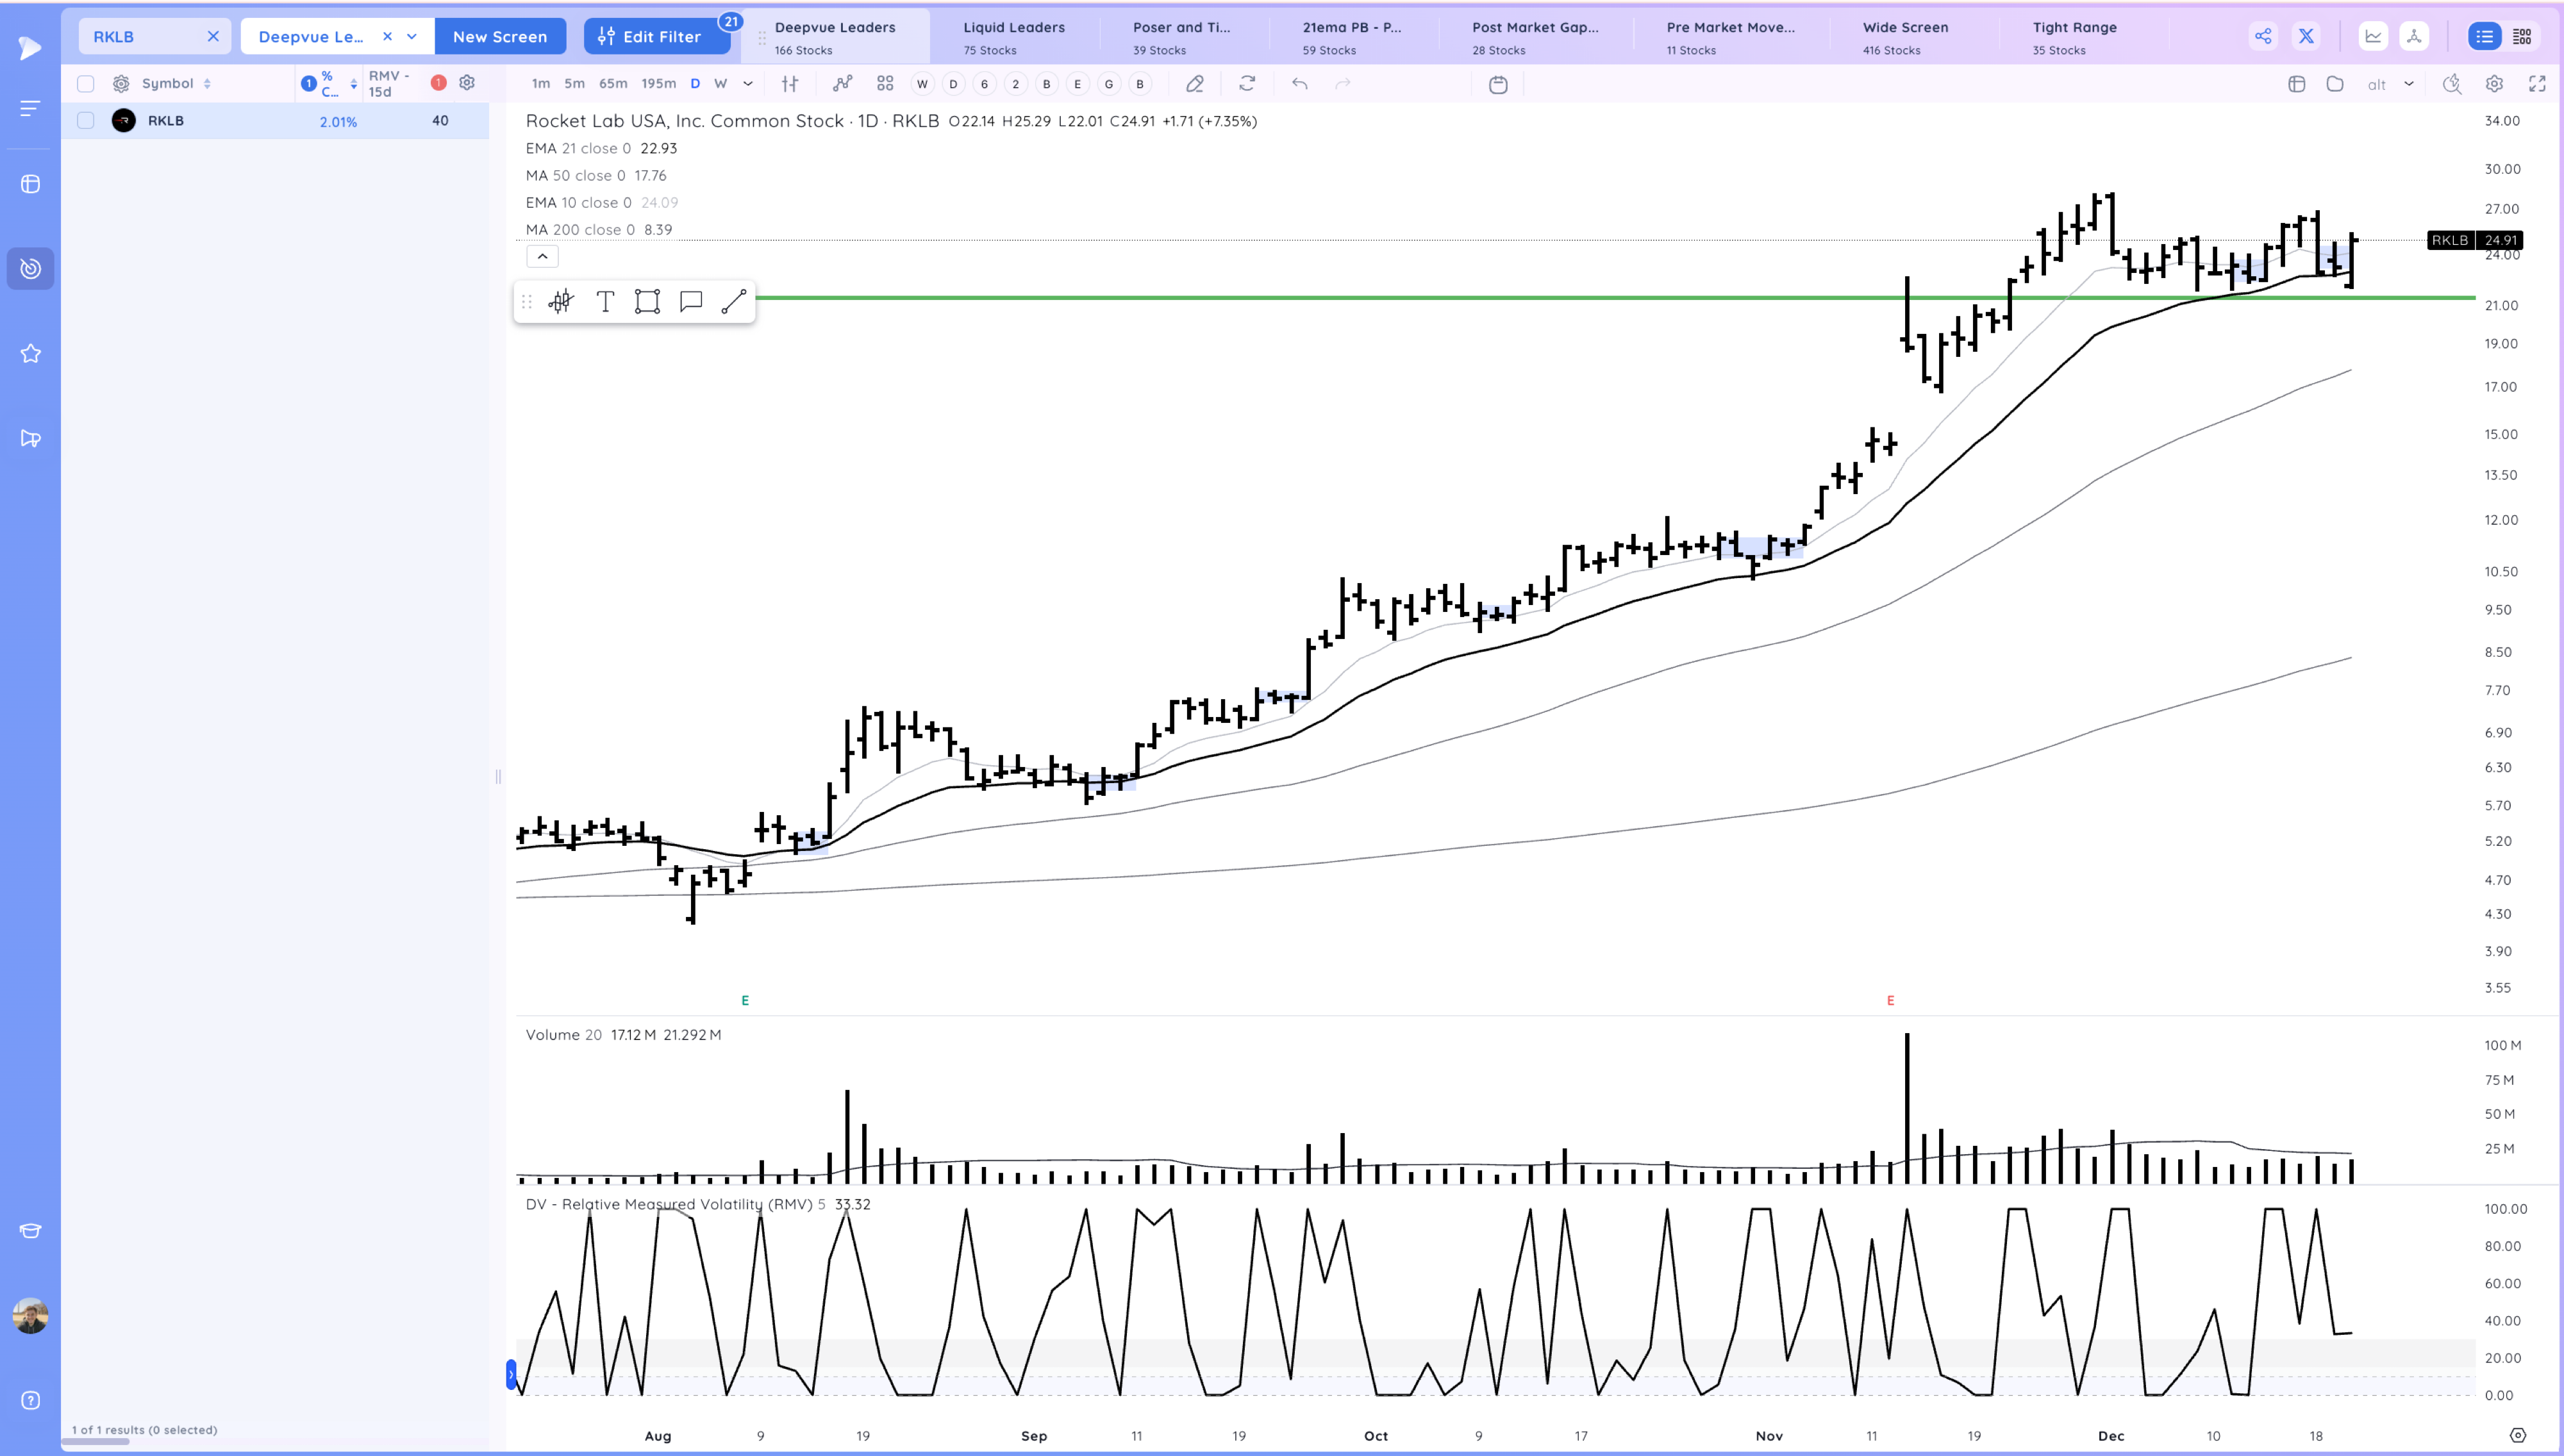Screen dimensions: 2564x1456
Task: Switch to list-with-charts view mode
Action: (2522, 37)
